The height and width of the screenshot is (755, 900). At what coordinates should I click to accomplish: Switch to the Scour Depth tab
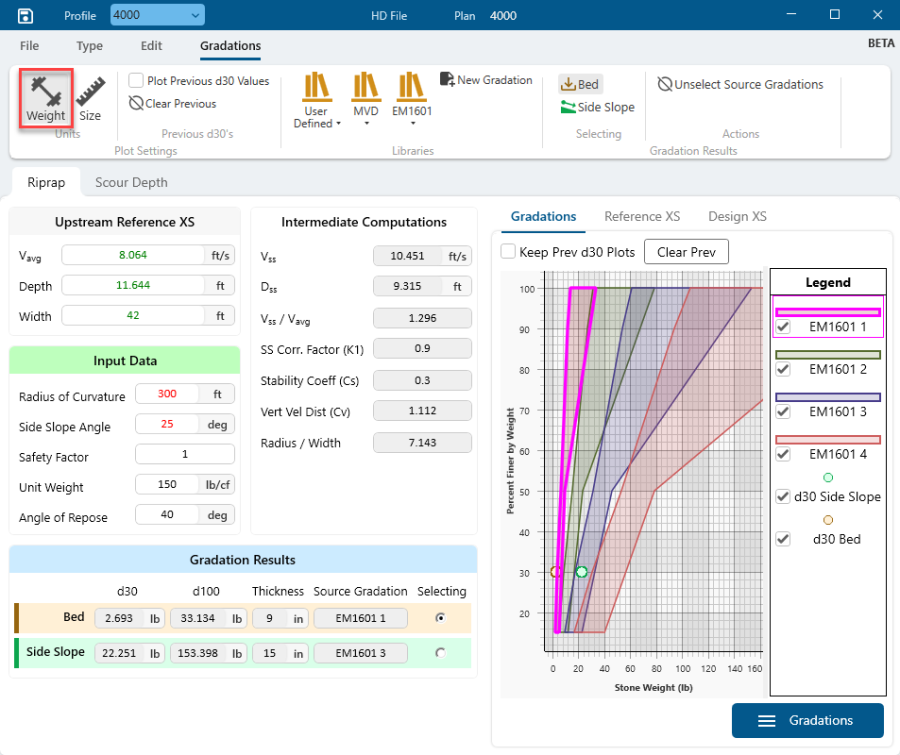(x=131, y=182)
